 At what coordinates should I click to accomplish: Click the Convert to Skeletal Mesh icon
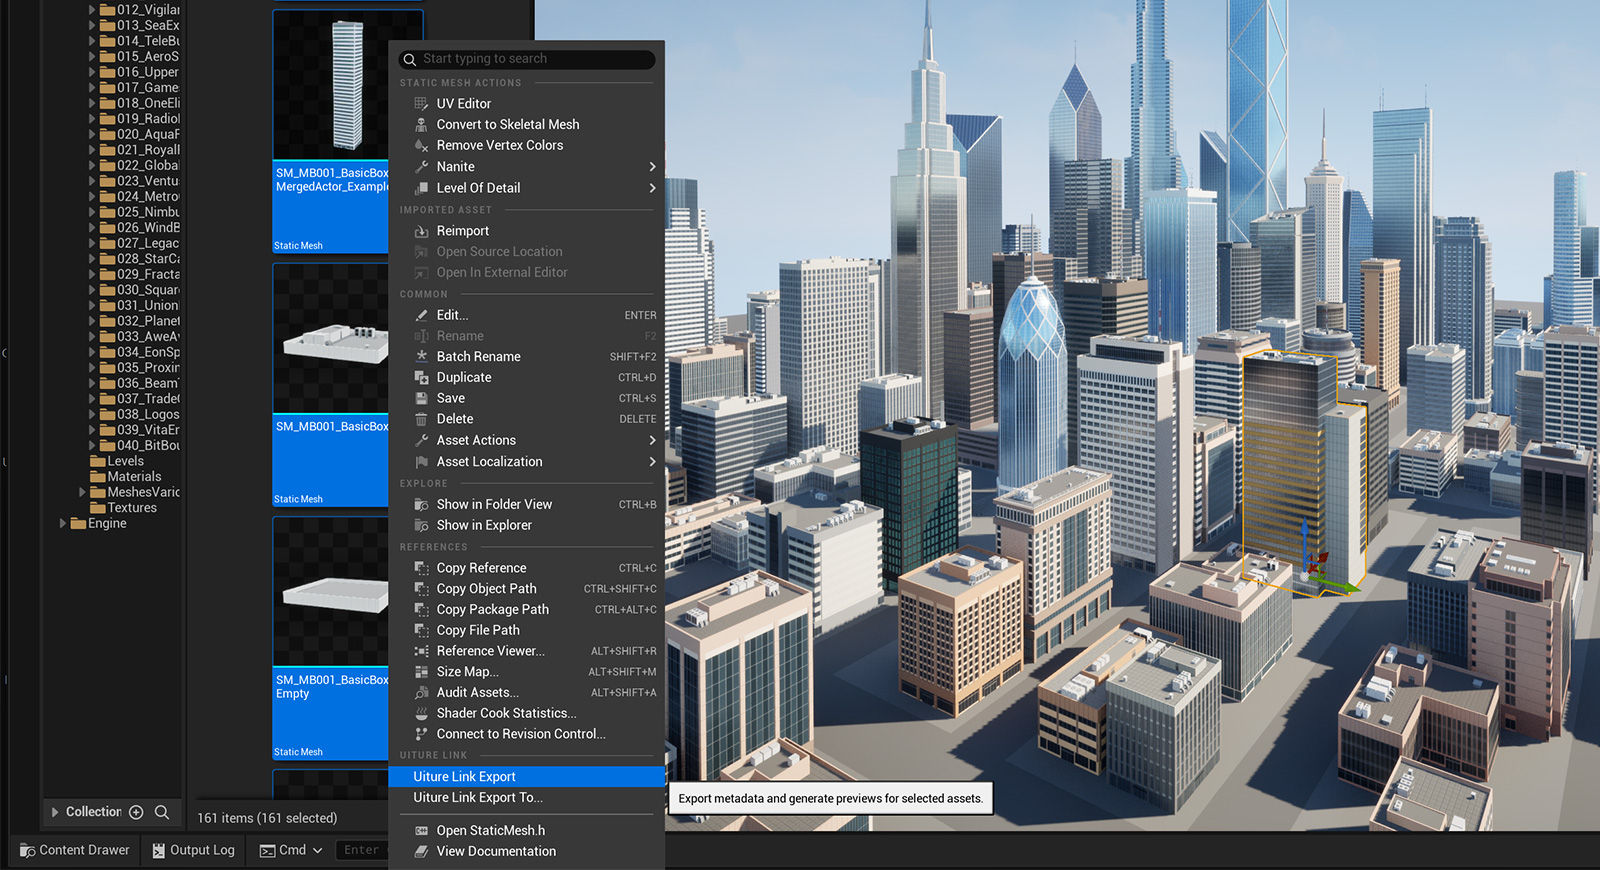[421, 125]
